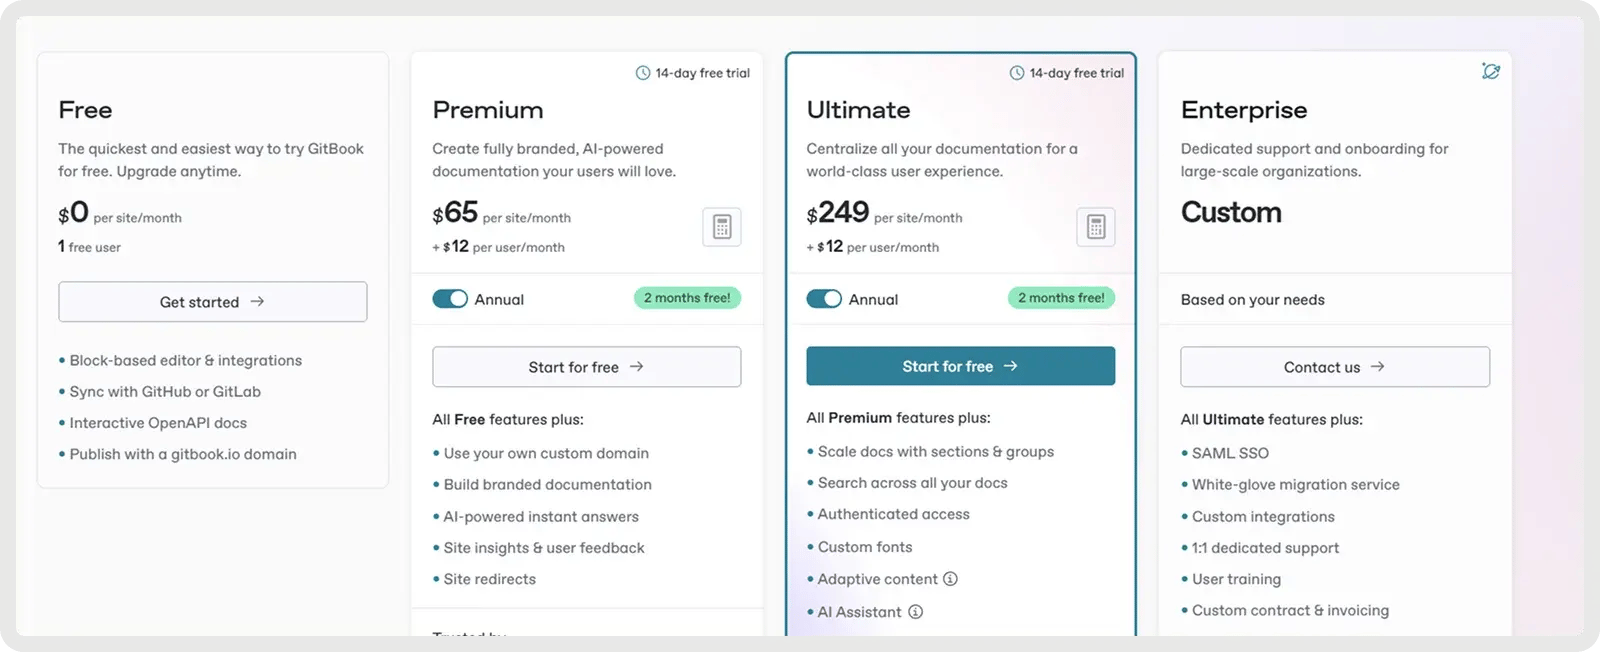Click the AI Assistant feature text
1600x652 pixels.
tap(859, 612)
